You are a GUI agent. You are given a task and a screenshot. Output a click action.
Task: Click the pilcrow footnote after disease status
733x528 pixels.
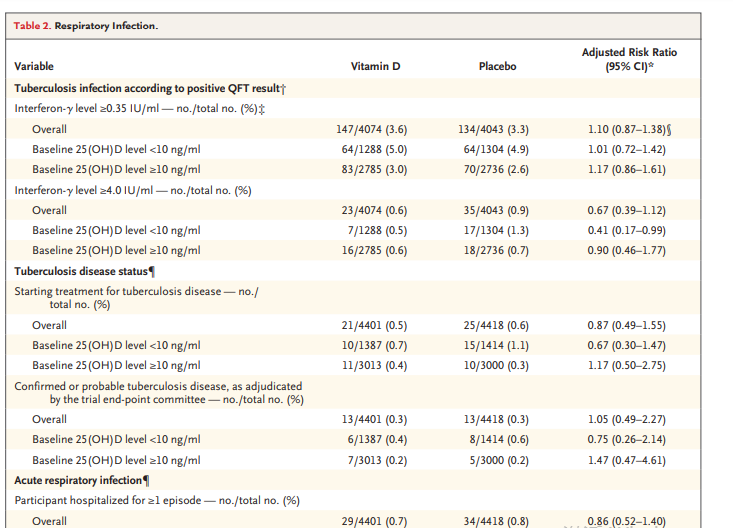151,271
